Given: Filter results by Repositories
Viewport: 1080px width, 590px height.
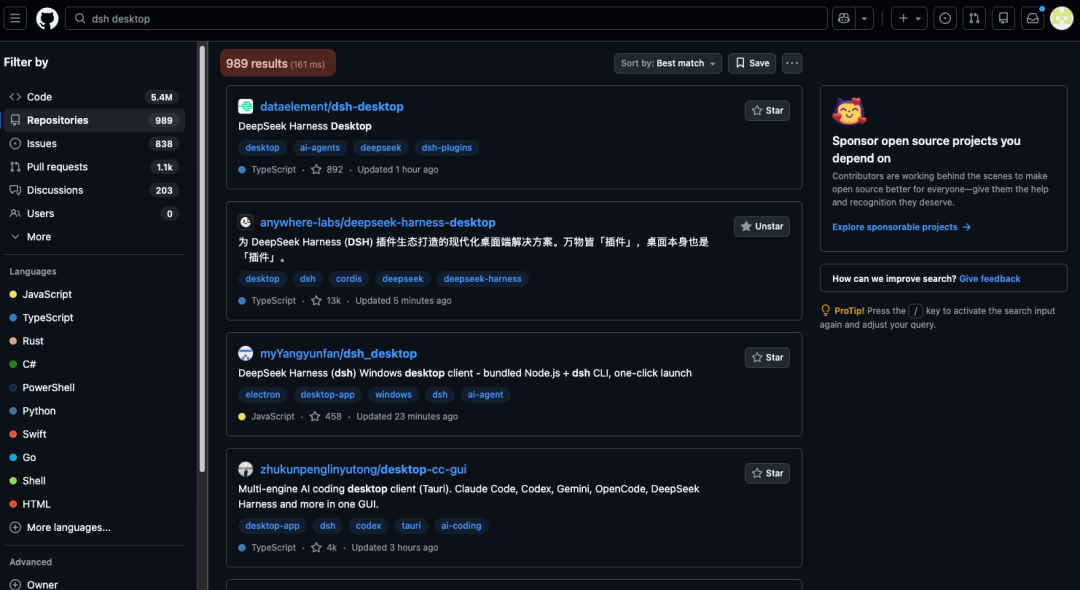Looking at the screenshot, I should click(x=94, y=120).
